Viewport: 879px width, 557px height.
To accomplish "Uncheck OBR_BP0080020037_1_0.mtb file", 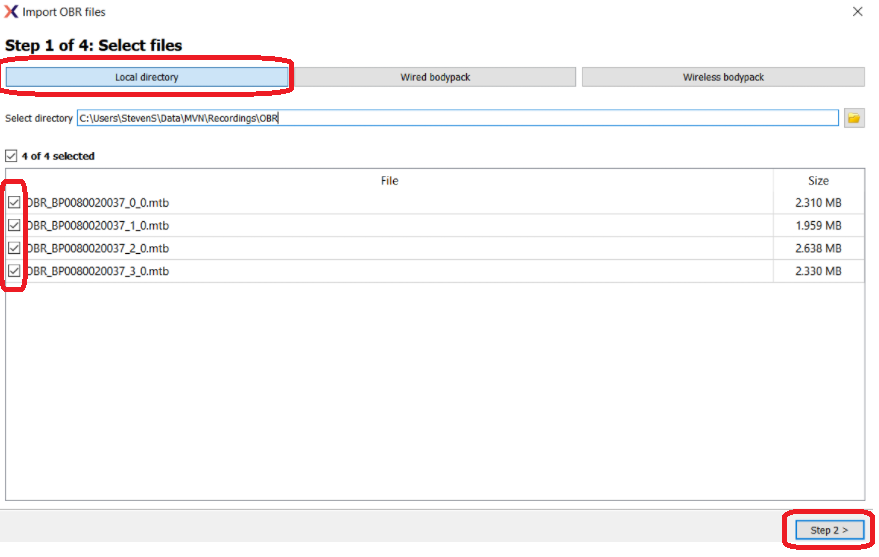I will 14,225.
